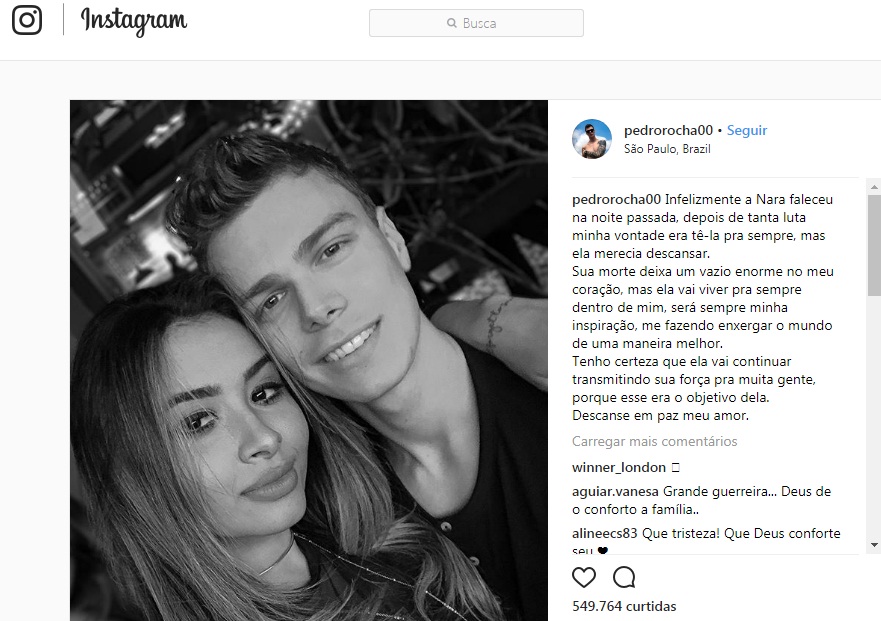Click the comments scrollbar down arrow
881x621 pixels.
click(874, 545)
